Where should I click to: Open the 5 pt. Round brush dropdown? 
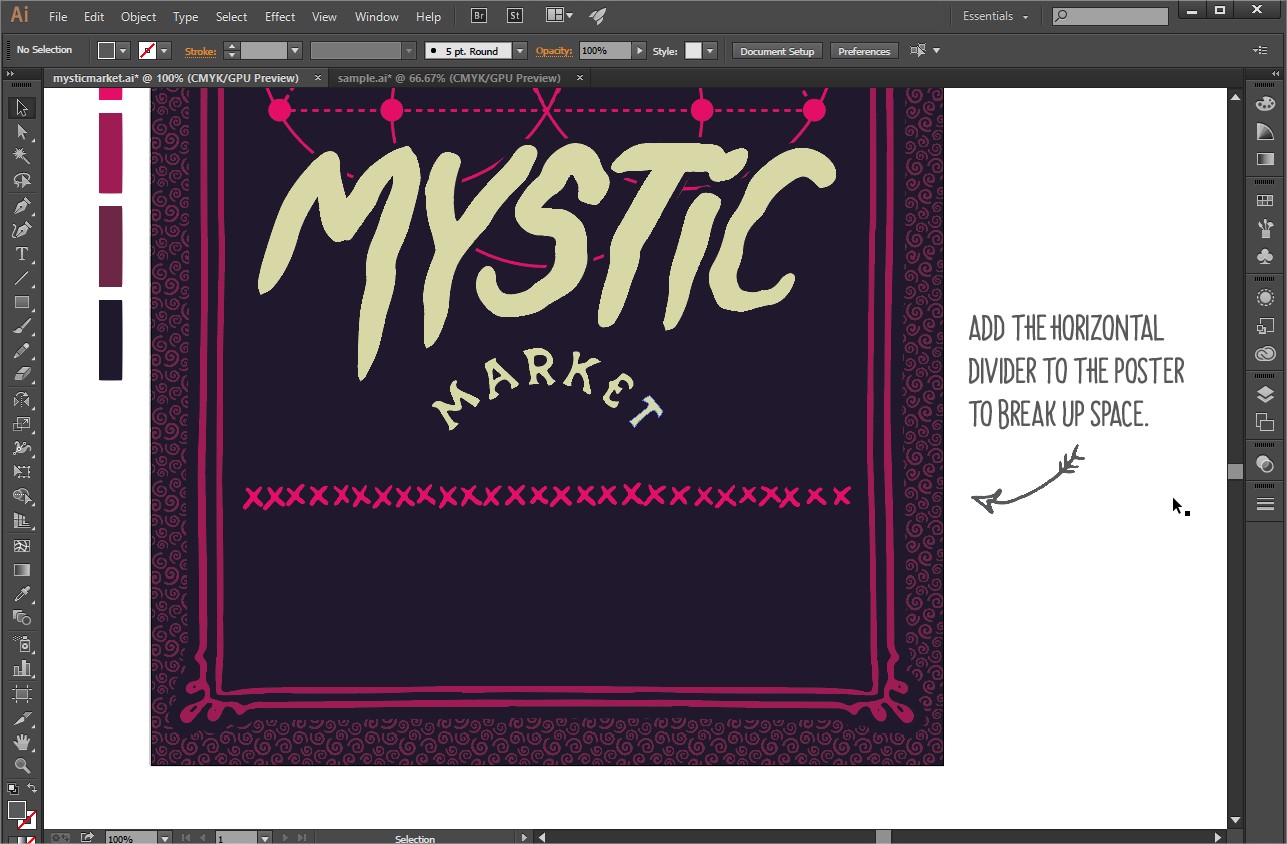(520, 51)
